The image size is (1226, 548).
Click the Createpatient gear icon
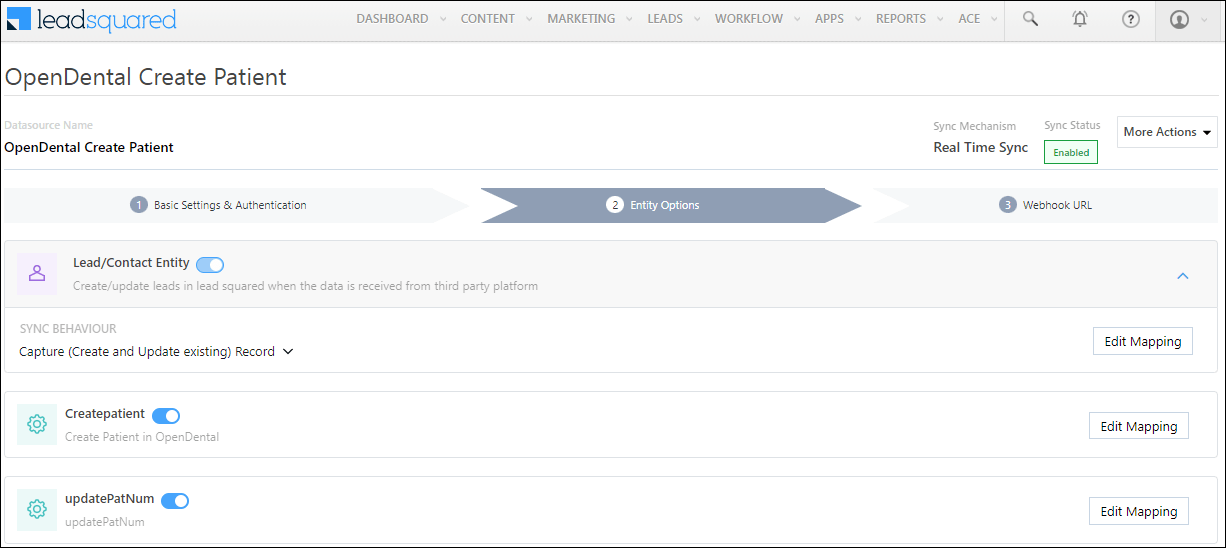click(x=37, y=424)
